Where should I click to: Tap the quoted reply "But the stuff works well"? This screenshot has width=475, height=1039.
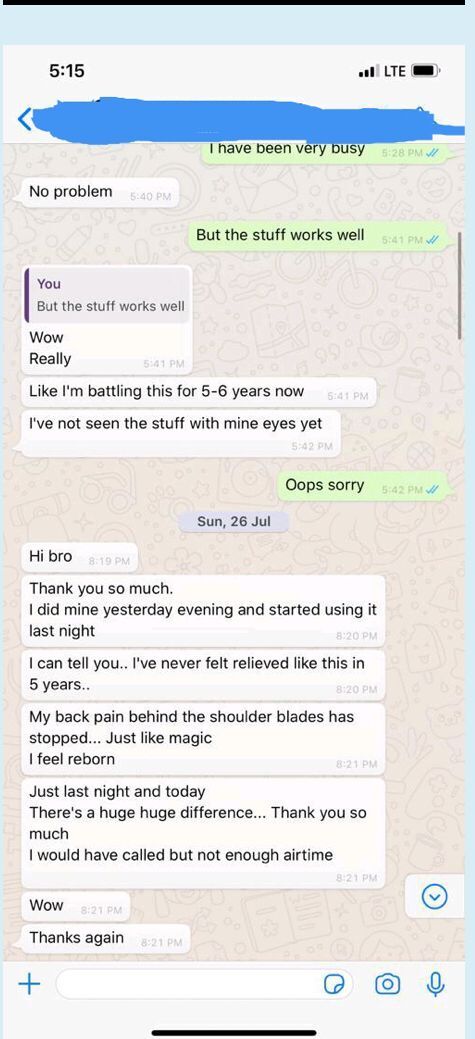(107, 295)
